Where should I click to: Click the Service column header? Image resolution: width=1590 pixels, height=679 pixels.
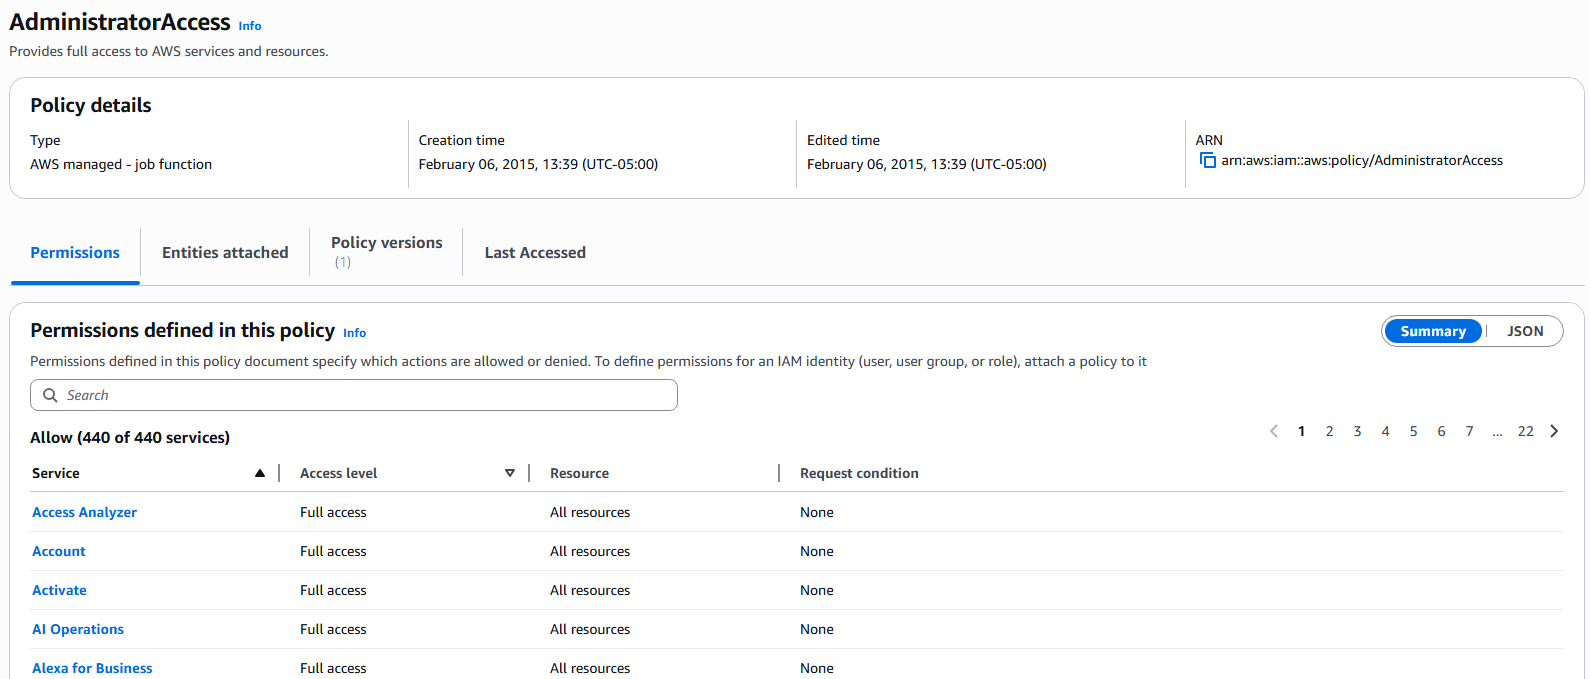[x=56, y=473]
